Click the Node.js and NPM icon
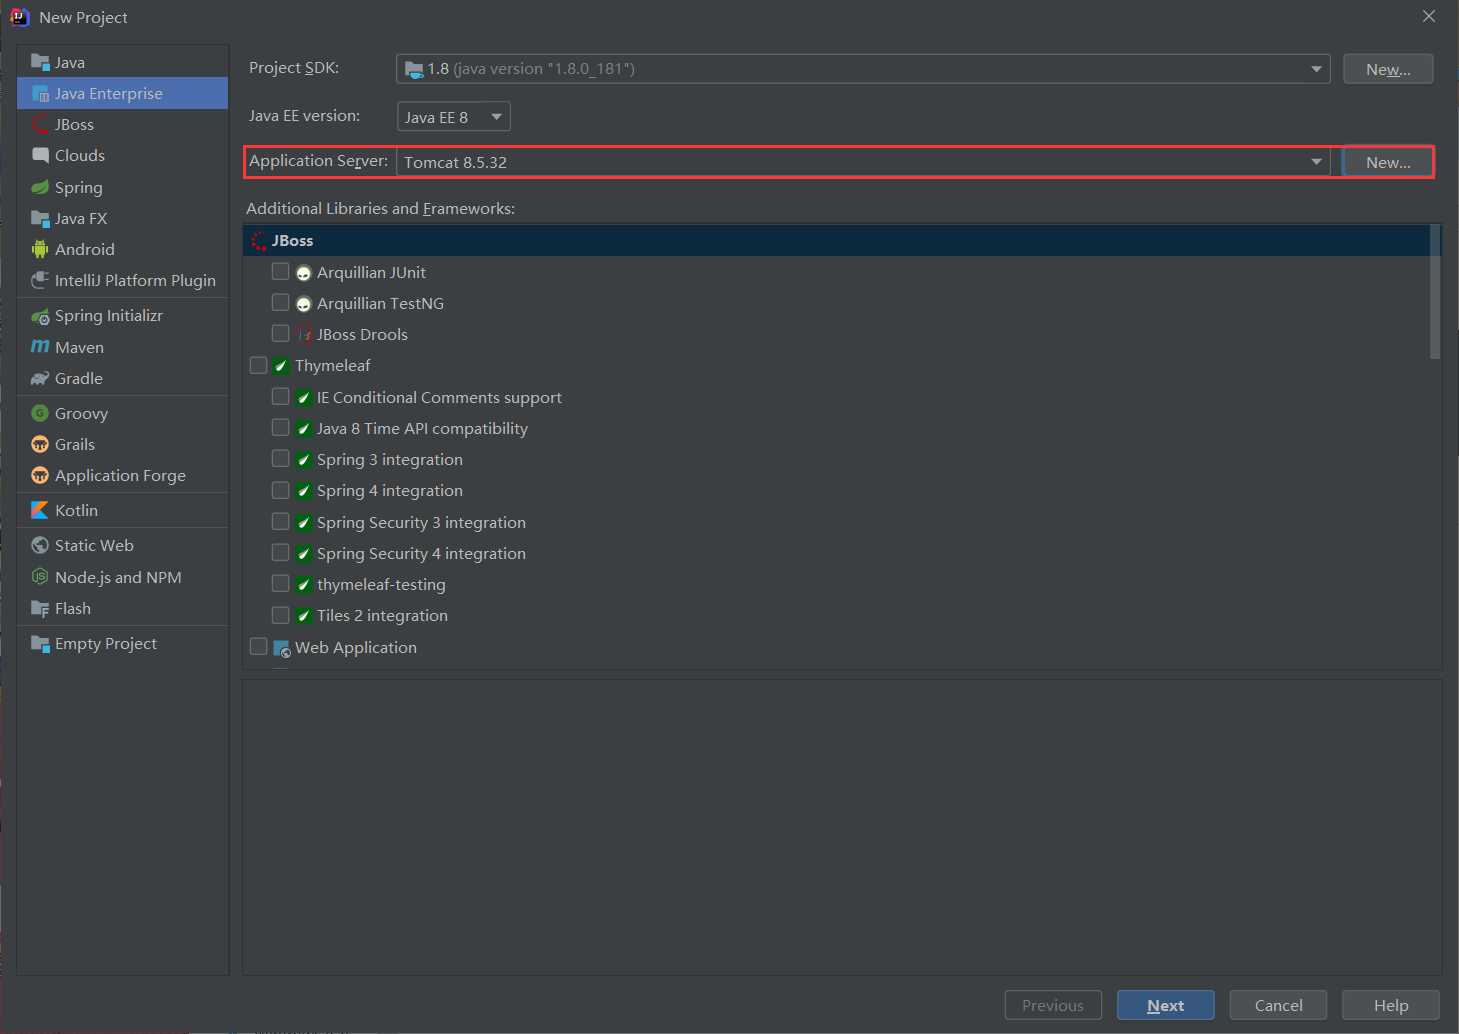Screen dimensions: 1459x1034 [x=40, y=577]
